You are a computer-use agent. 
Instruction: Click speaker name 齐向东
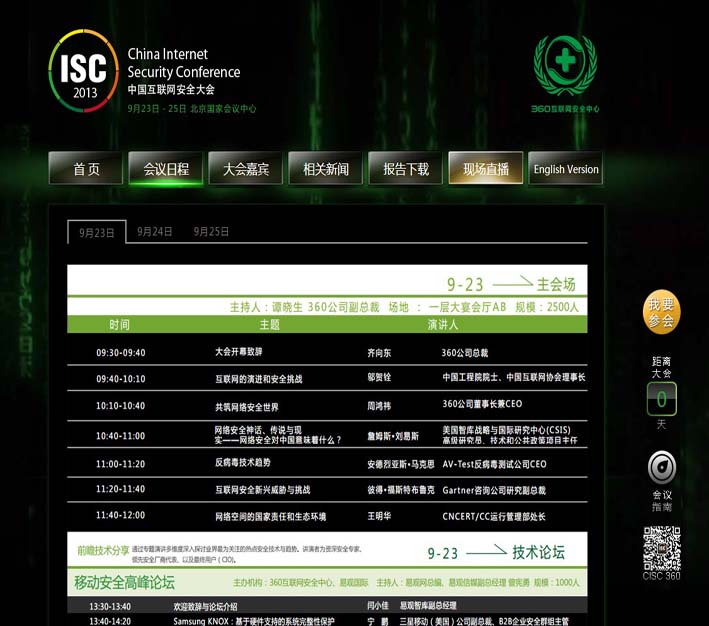[x=379, y=353]
